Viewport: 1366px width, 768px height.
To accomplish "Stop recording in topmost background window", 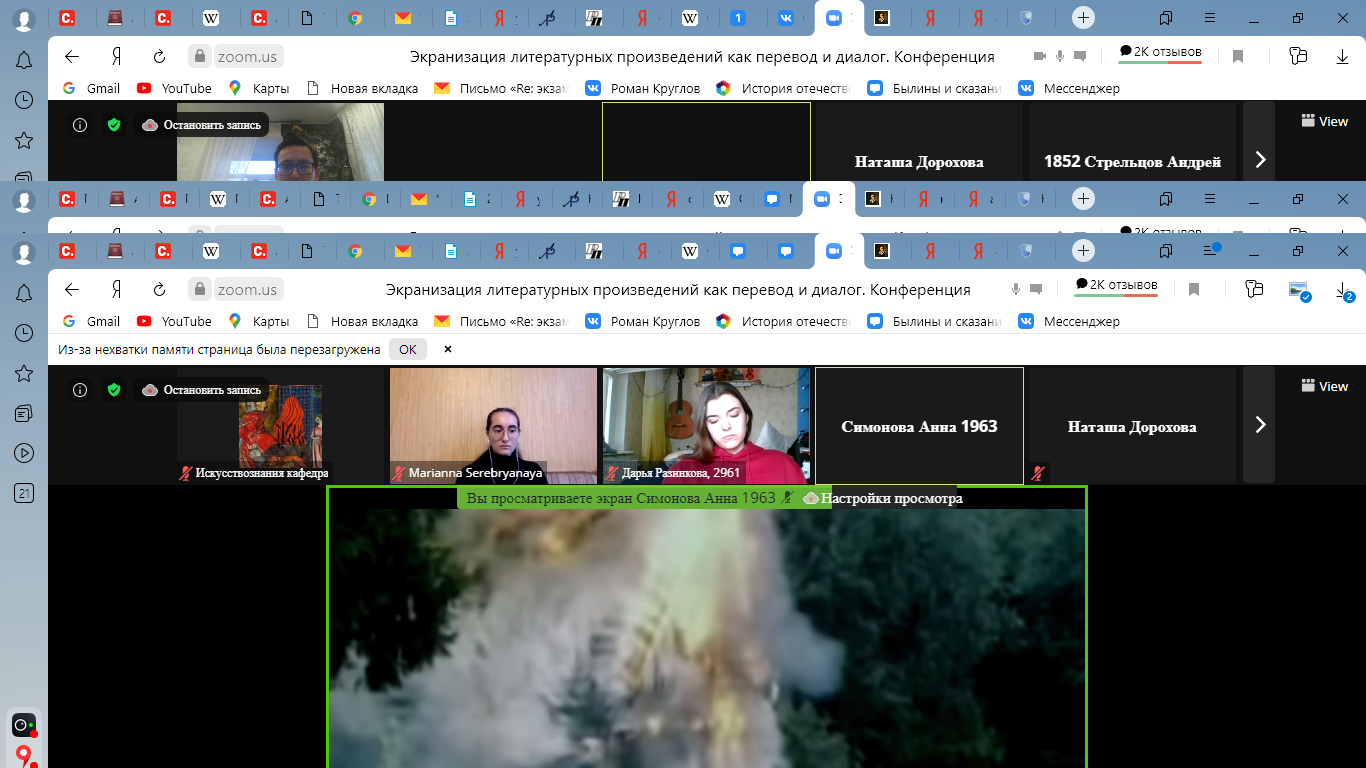I will click(x=203, y=125).
